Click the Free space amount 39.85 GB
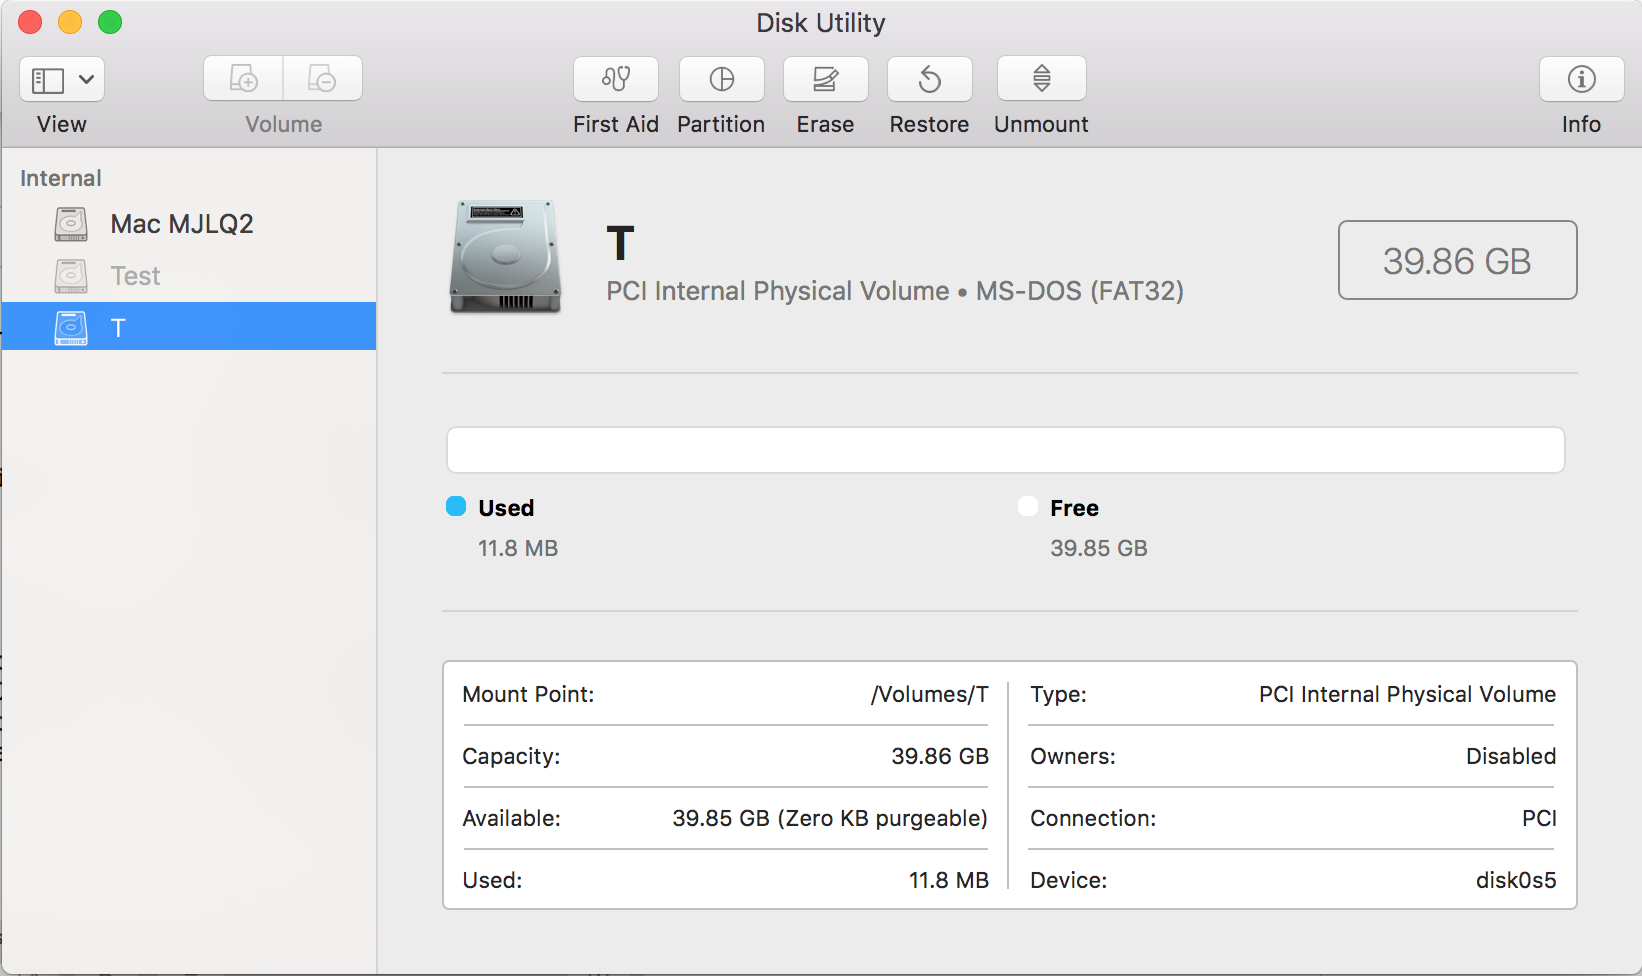This screenshot has width=1642, height=976. tap(1099, 548)
